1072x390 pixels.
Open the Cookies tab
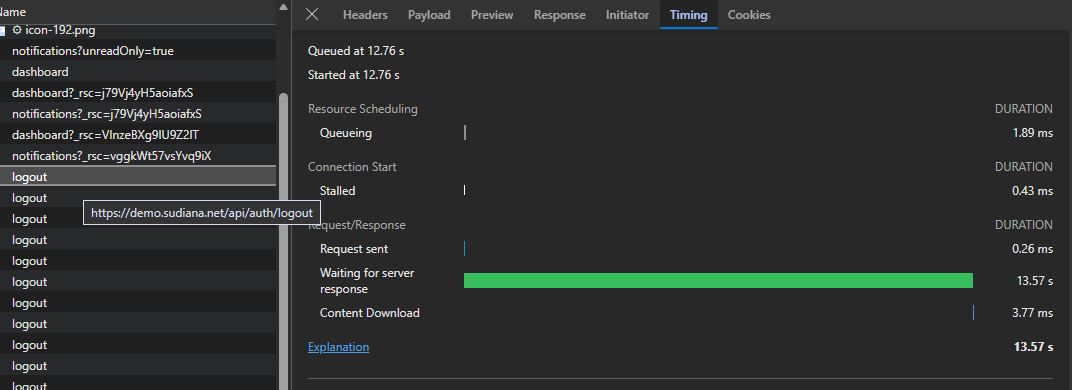coord(749,14)
